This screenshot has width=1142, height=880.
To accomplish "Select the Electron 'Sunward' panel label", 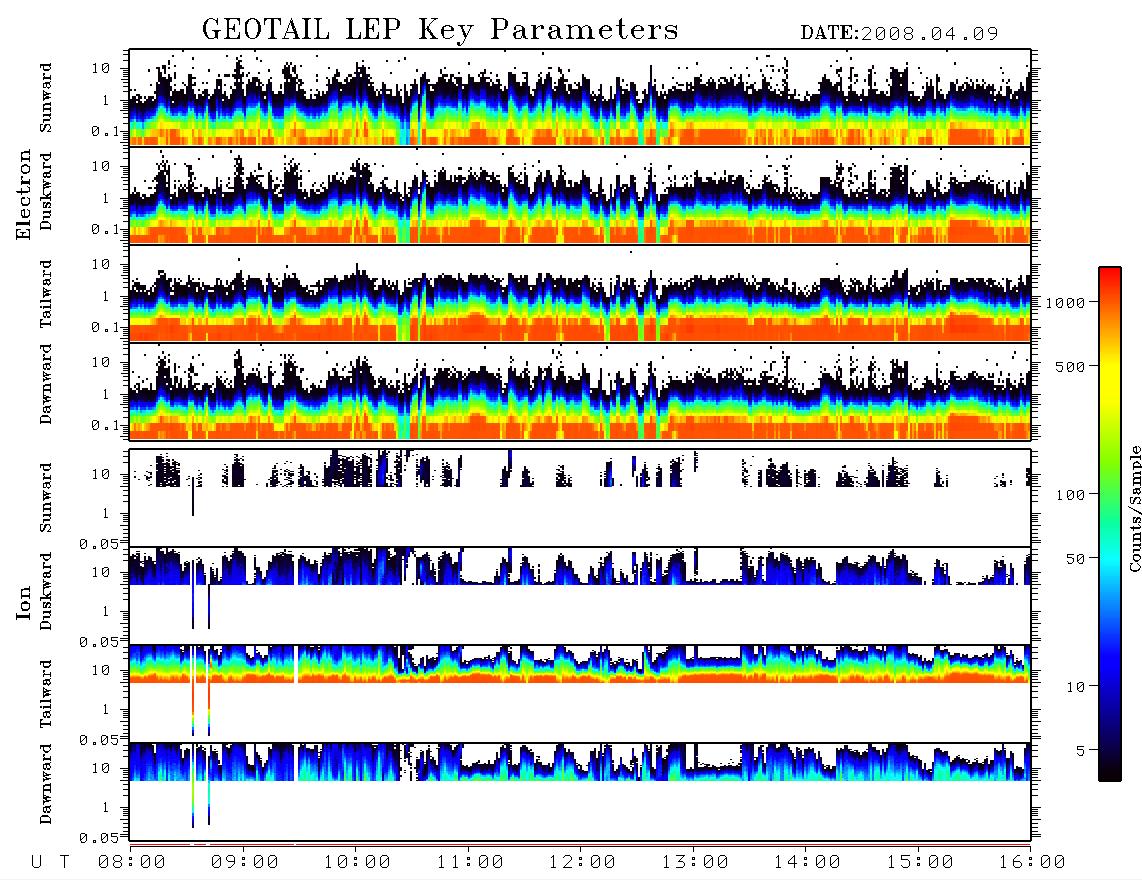I will (45, 97).
